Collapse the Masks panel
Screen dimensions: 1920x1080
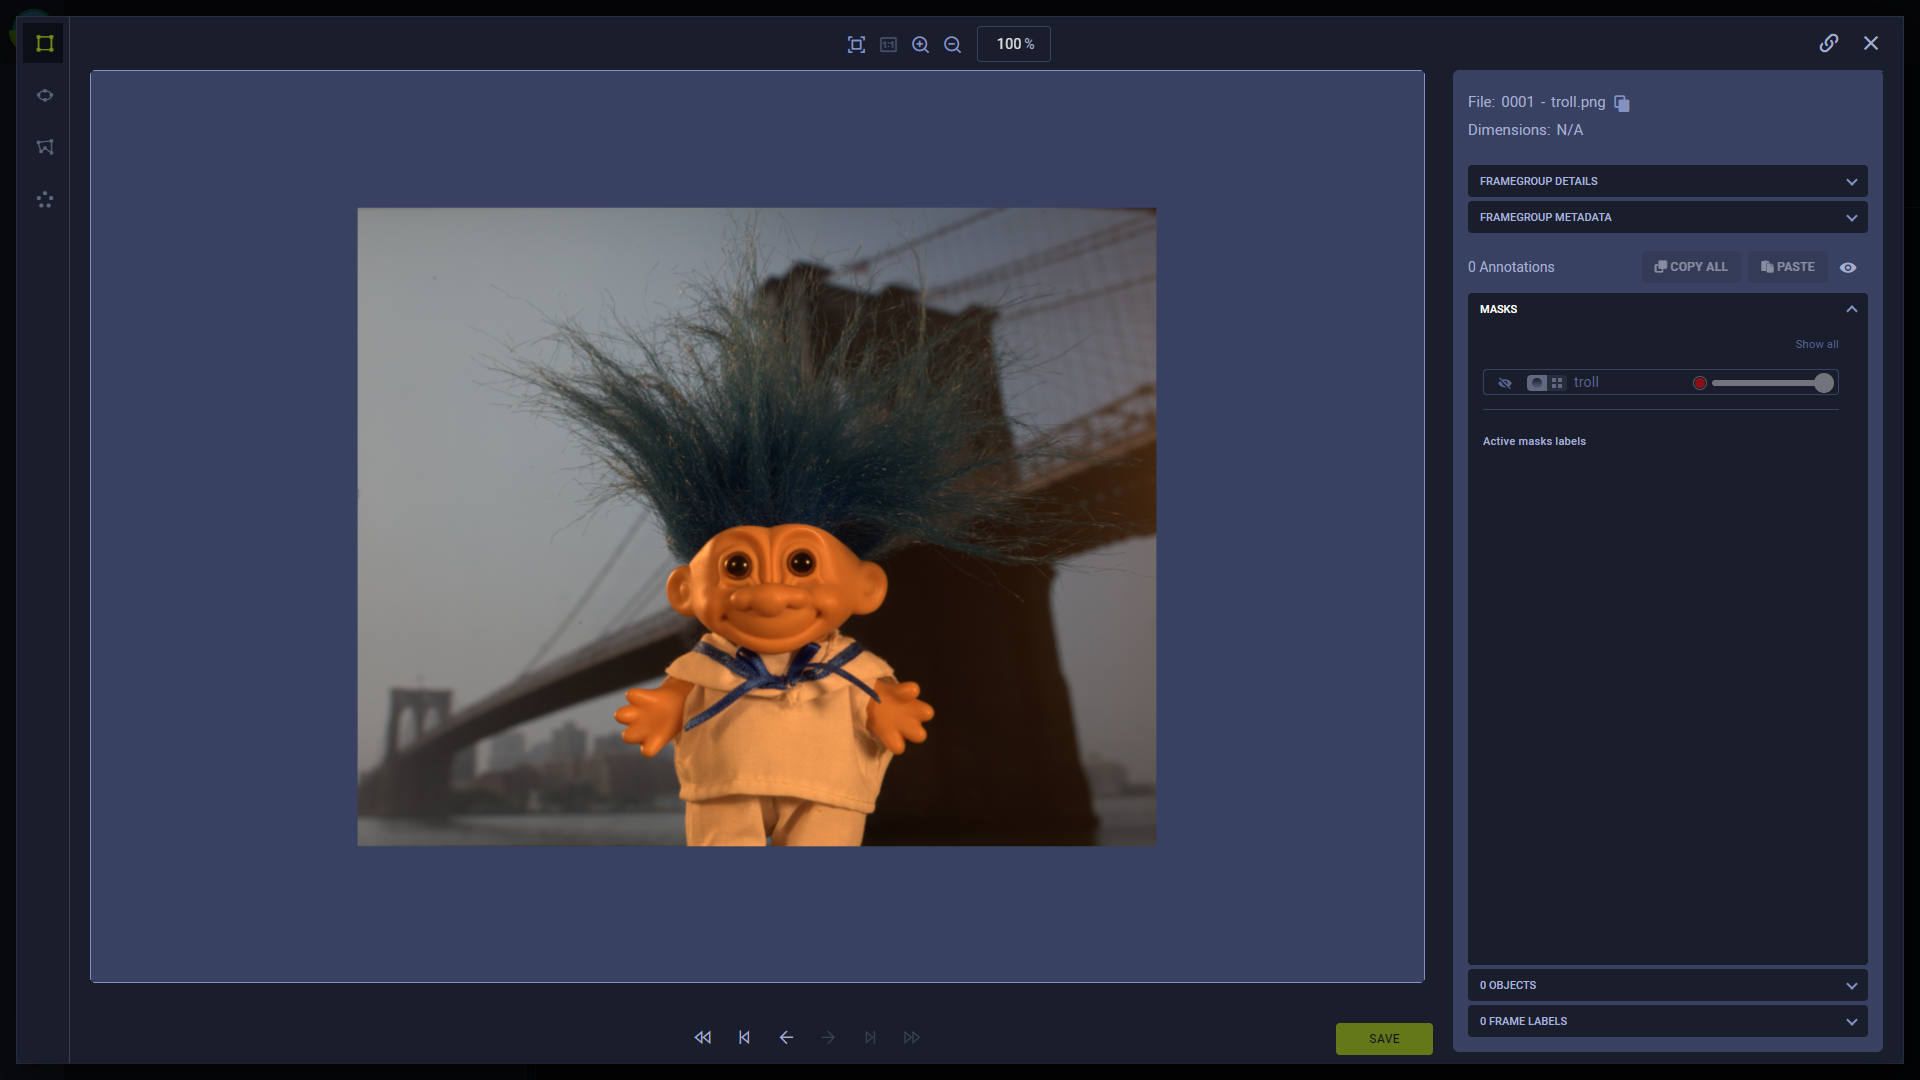point(1851,309)
